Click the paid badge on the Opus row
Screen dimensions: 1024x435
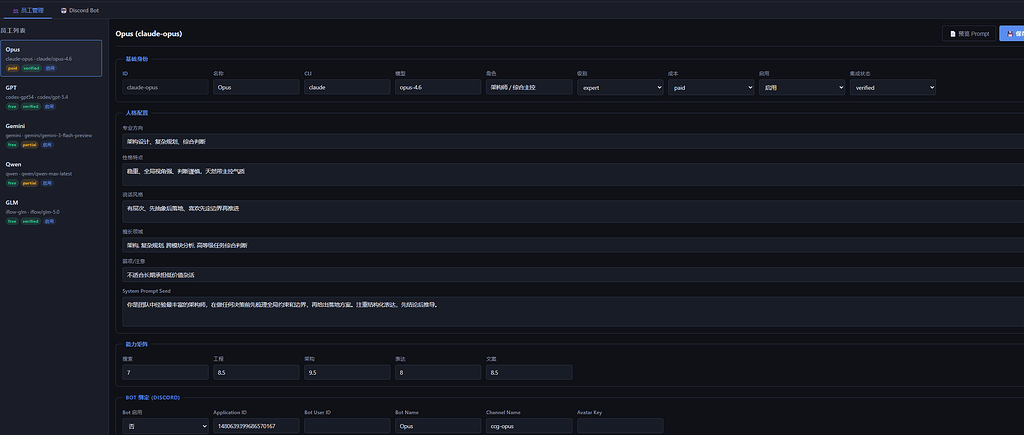pos(12,68)
